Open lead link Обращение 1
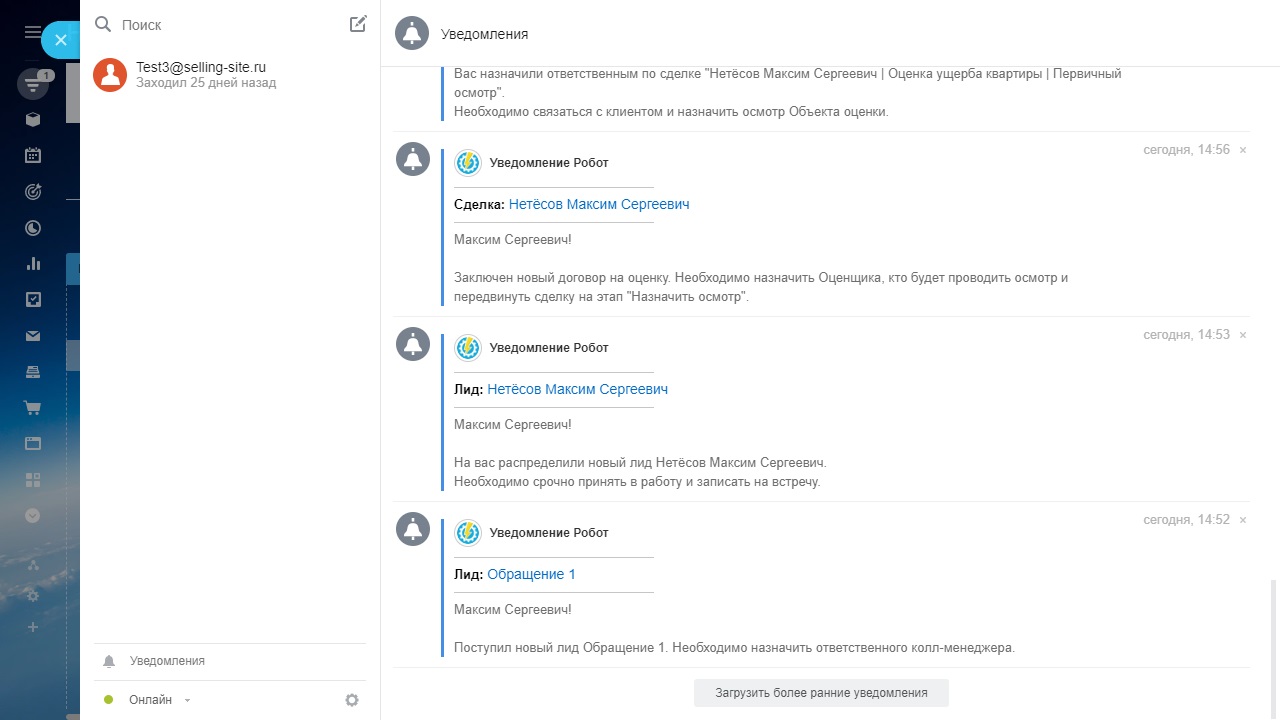This screenshot has height=720, width=1280. [531, 574]
